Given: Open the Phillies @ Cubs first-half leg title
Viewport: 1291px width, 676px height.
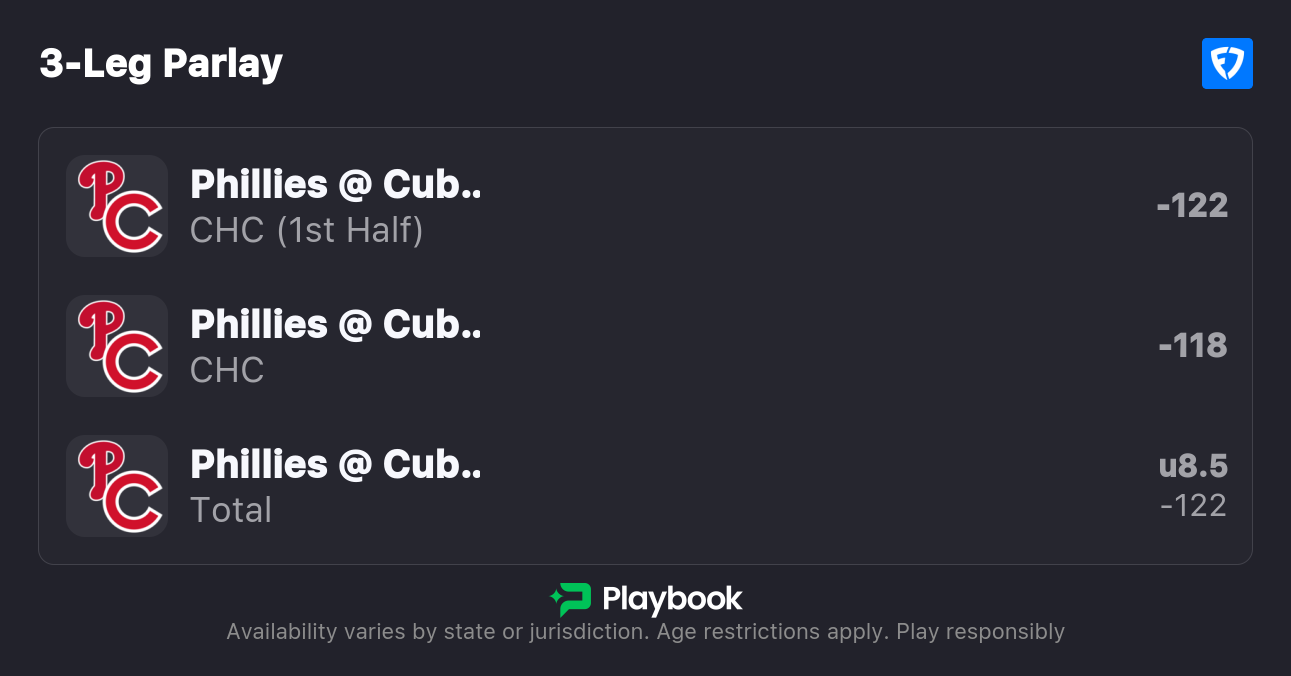Looking at the screenshot, I should [x=335, y=184].
